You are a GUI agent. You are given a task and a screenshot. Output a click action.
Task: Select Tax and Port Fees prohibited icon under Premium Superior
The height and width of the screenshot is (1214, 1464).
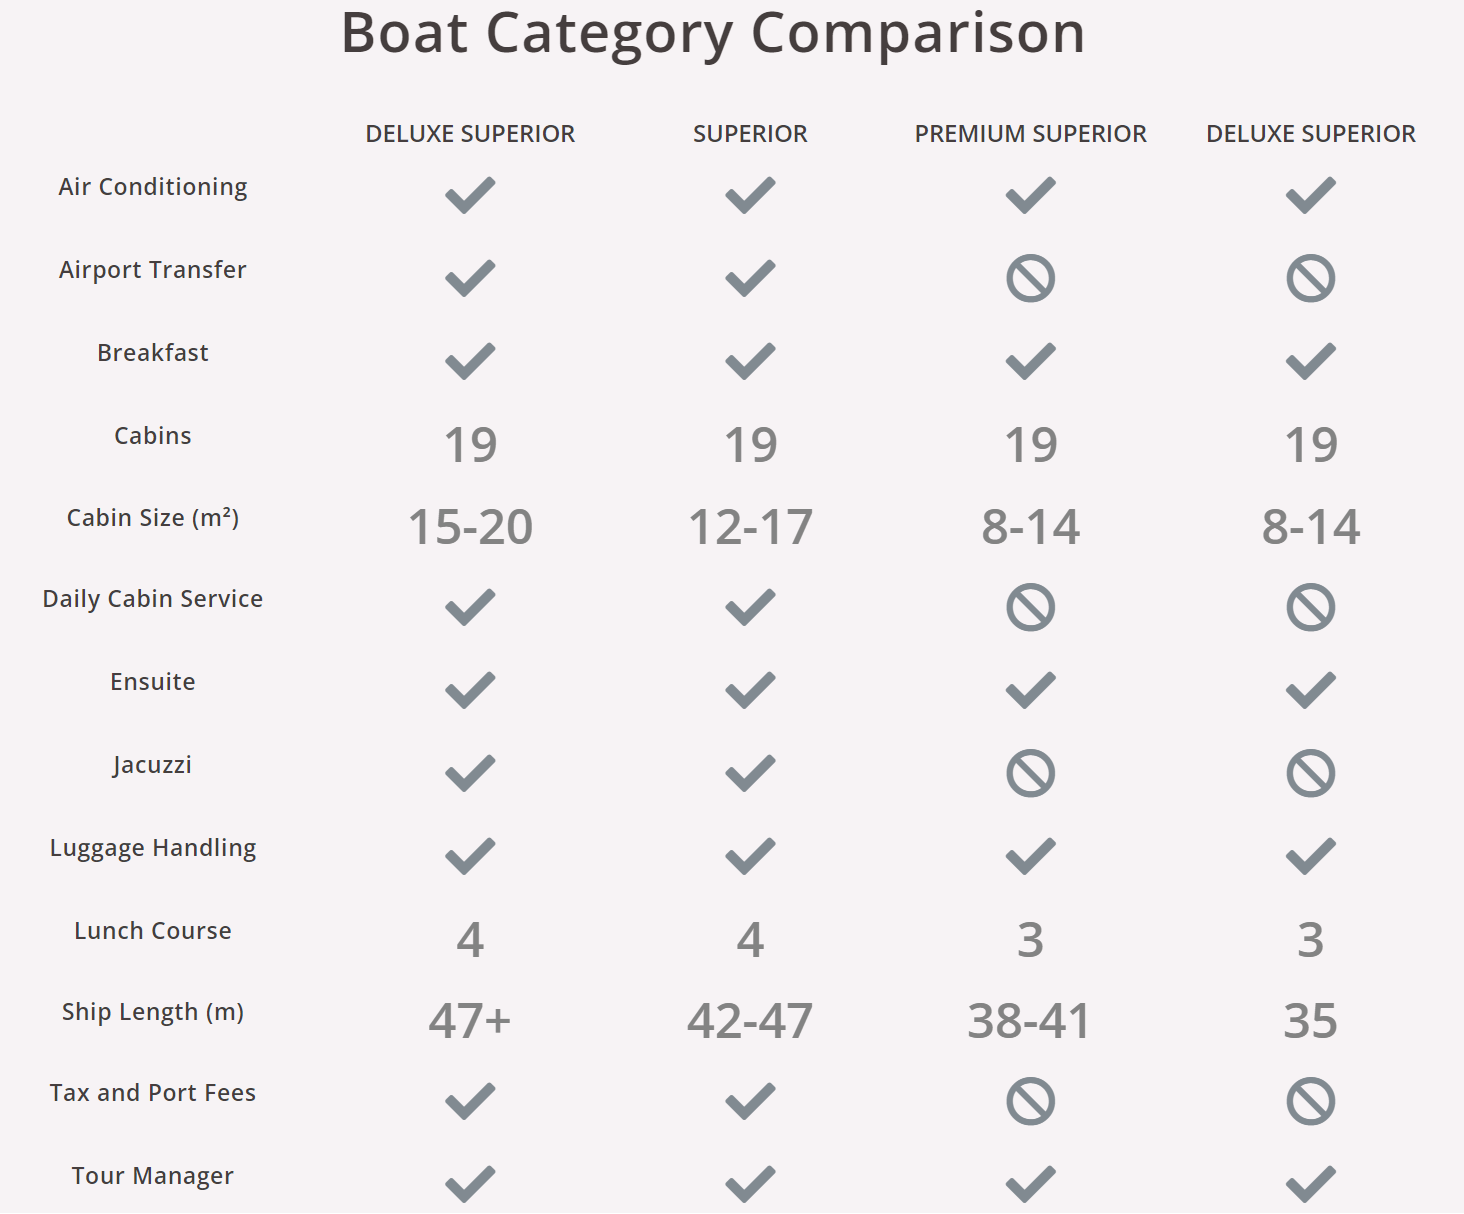[1030, 1101]
